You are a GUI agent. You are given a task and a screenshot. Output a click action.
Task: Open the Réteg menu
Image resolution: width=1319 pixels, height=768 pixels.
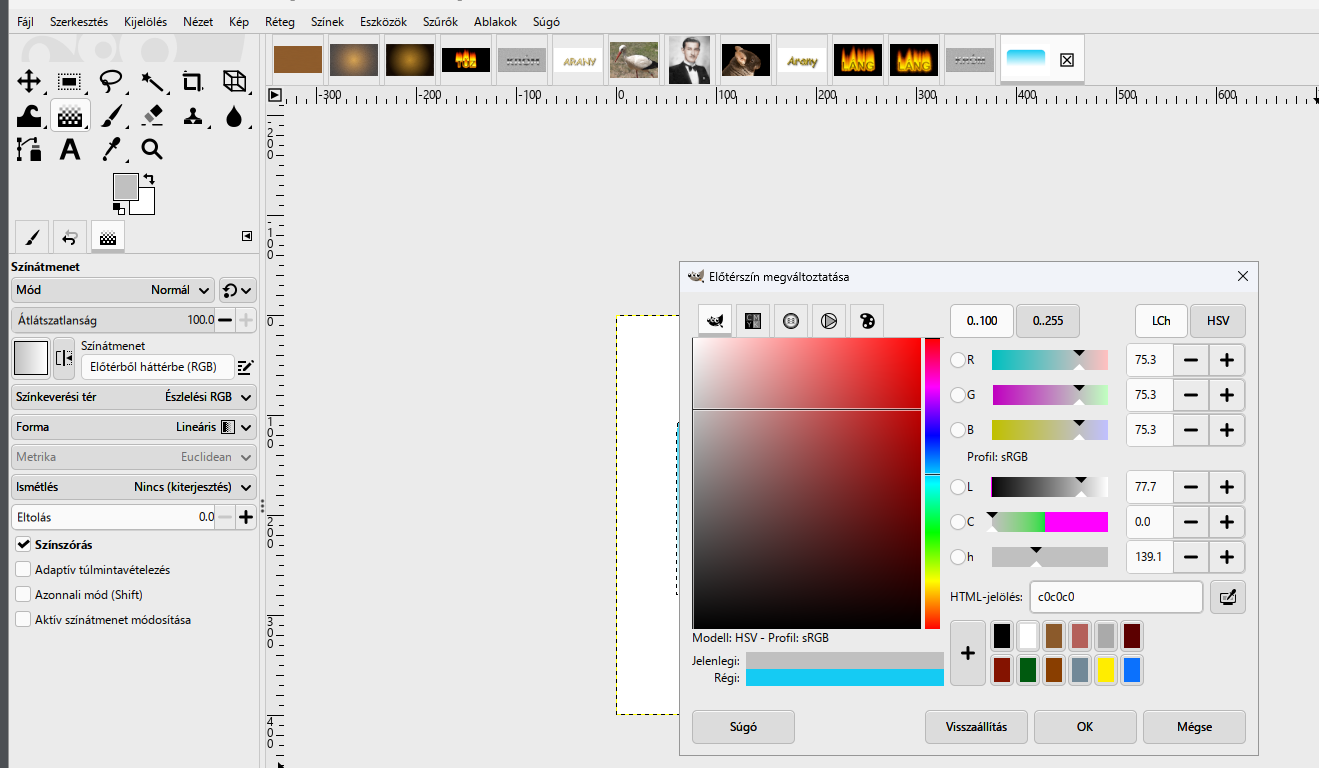pyautogui.click(x=280, y=21)
